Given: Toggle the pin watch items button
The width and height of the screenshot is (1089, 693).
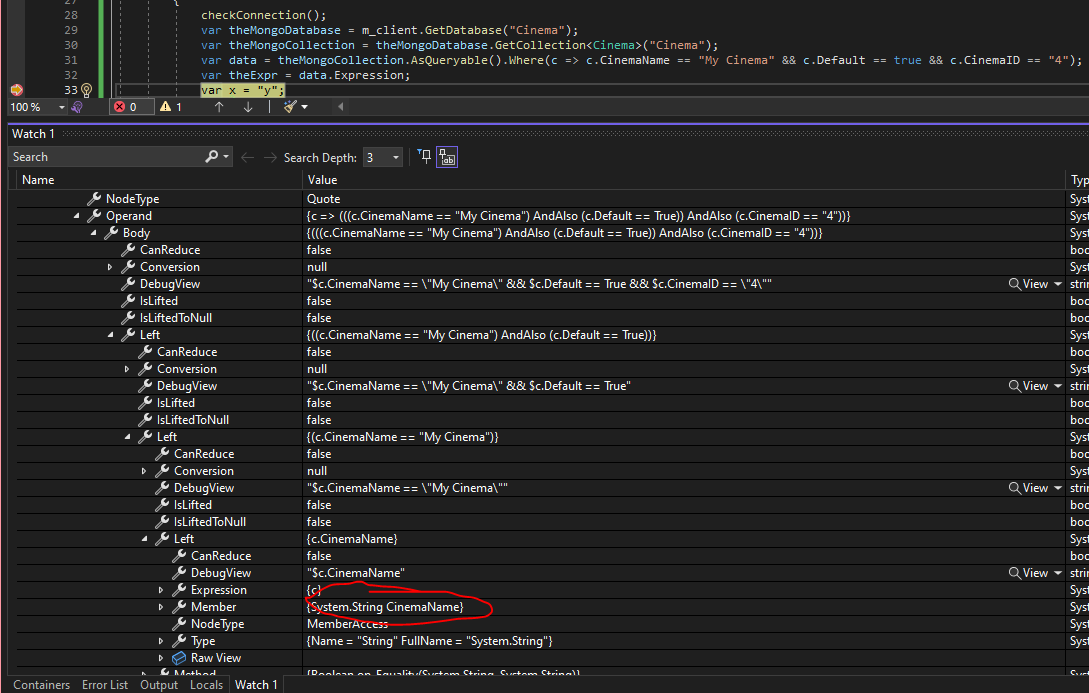Looking at the screenshot, I should click(x=425, y=157).
